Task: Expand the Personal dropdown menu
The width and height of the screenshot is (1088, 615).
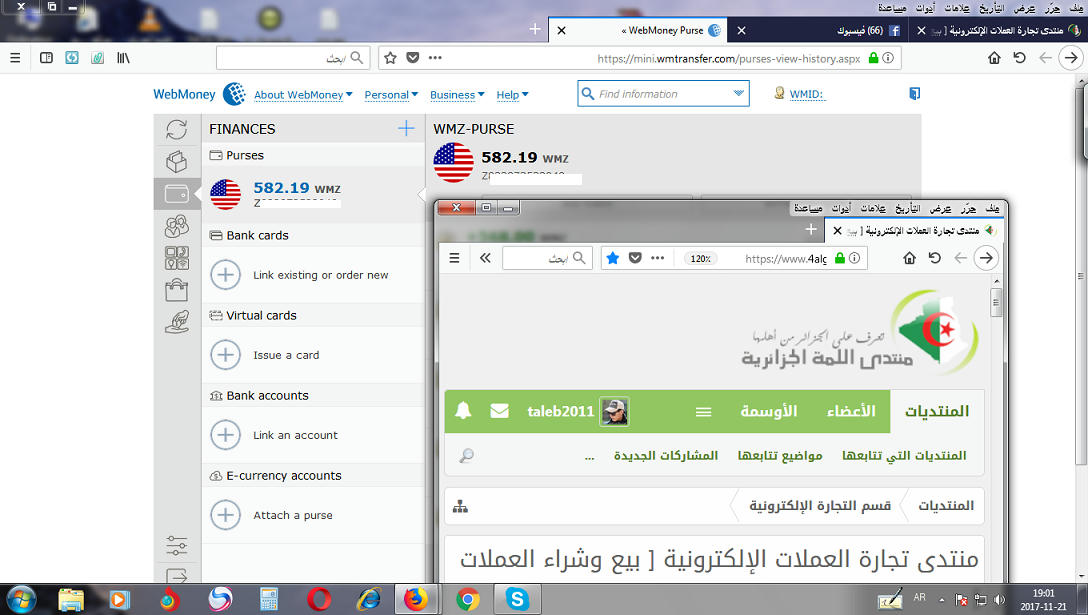Action: 392,95
